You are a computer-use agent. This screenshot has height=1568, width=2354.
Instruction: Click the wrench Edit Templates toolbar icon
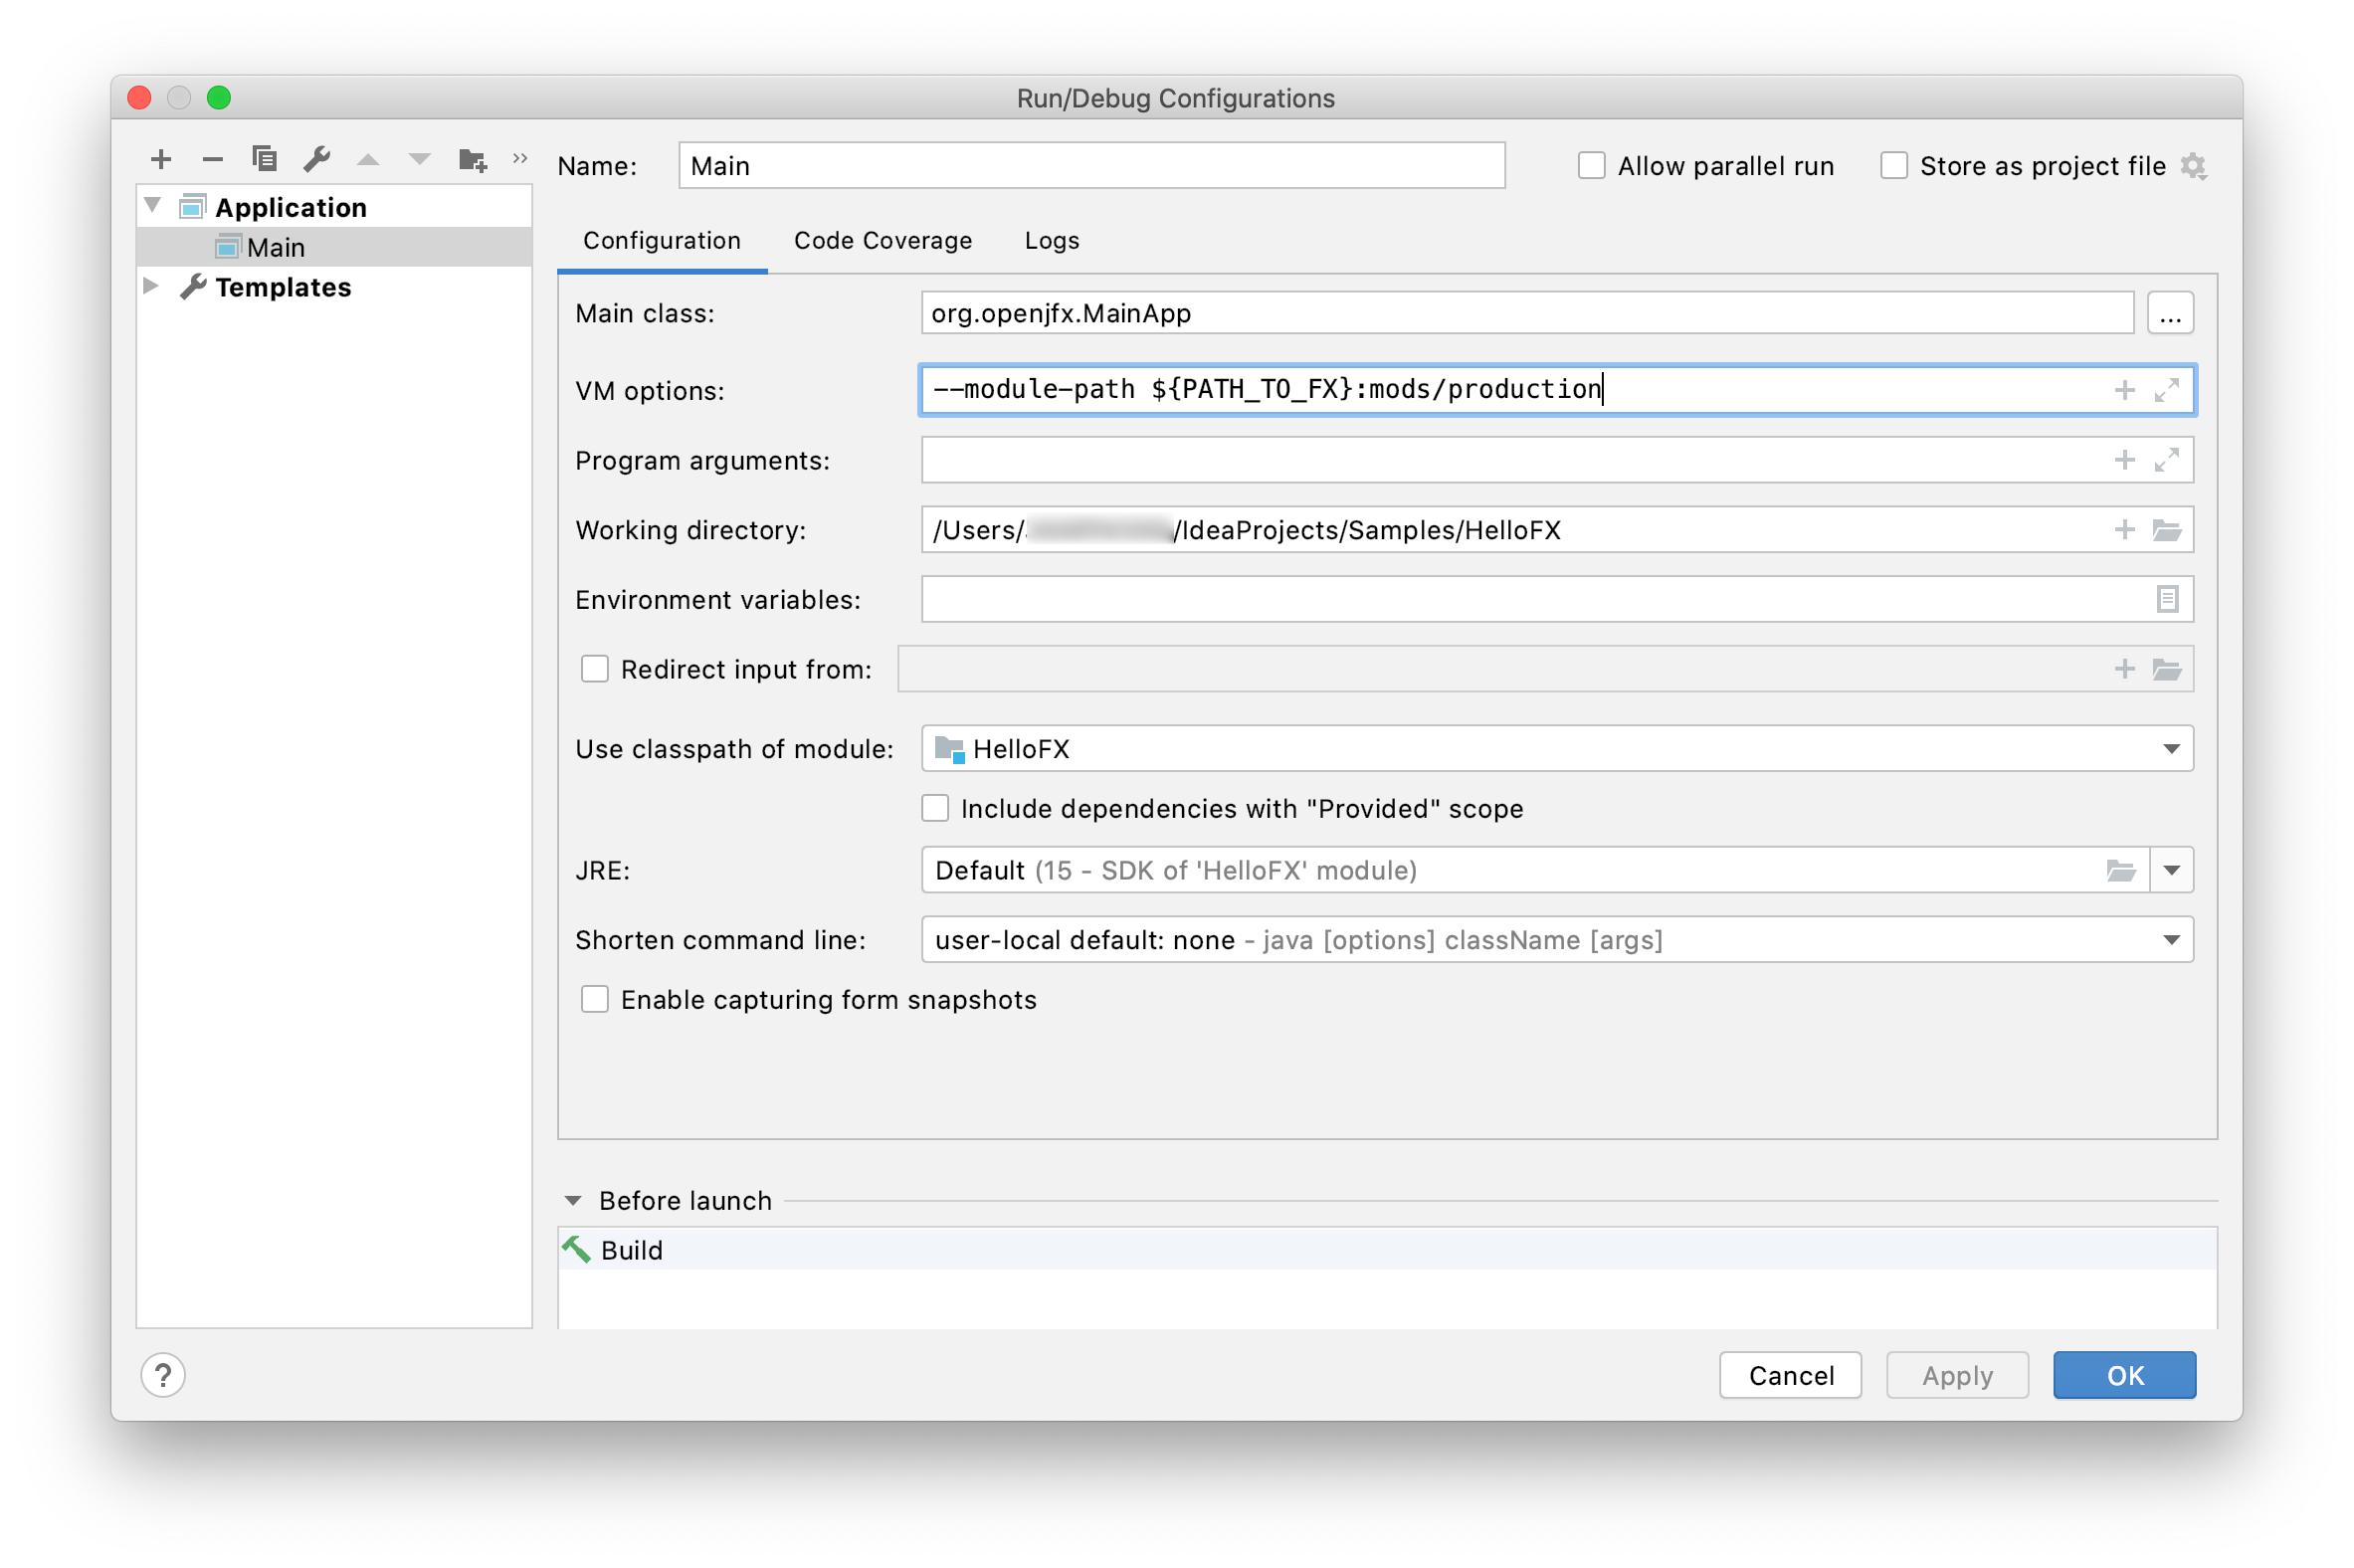317,159
